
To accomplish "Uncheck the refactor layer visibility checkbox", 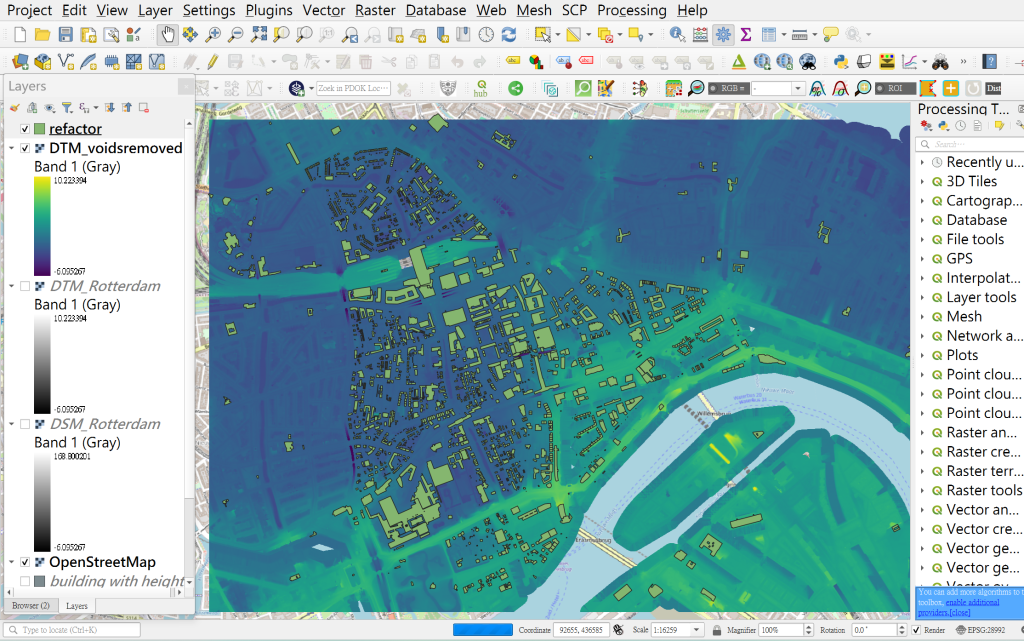I will point(25,129).
